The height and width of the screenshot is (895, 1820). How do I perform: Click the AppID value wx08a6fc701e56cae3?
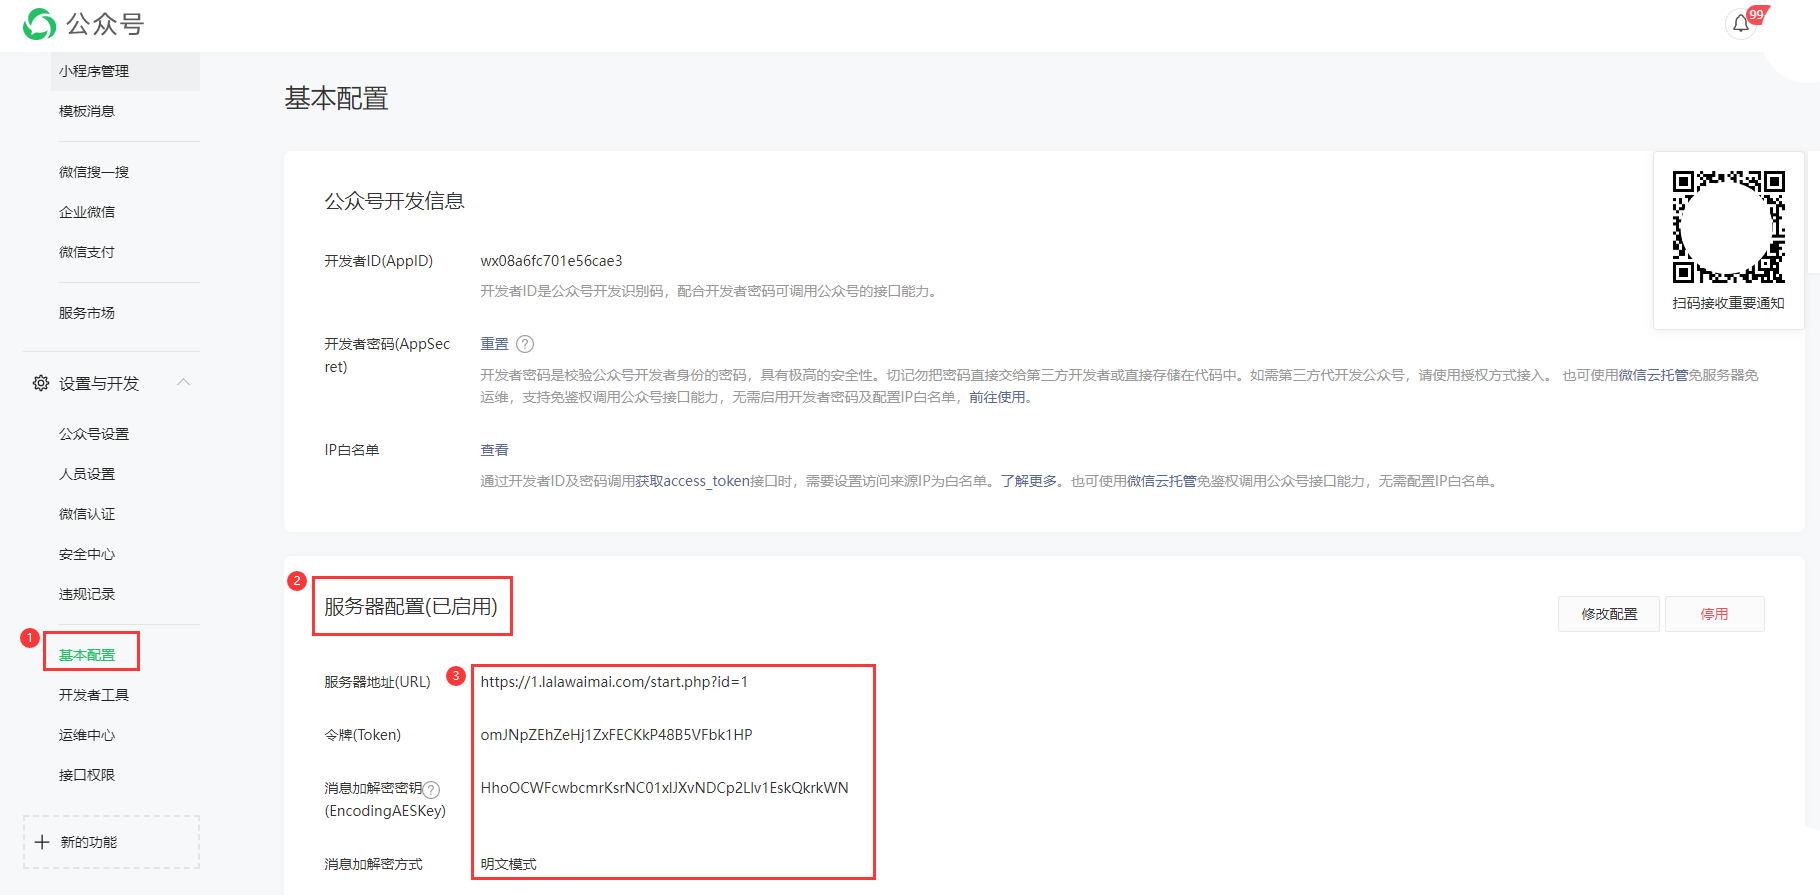point(551,261)
